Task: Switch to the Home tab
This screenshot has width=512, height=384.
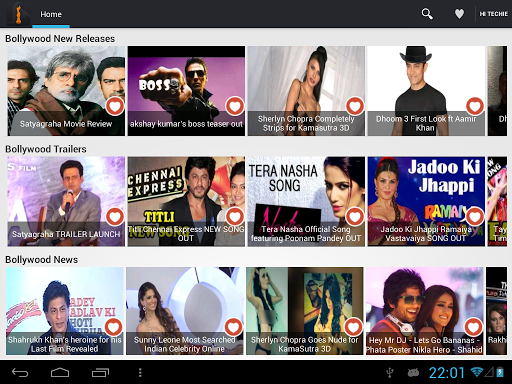Action: [x=51, y=14]
